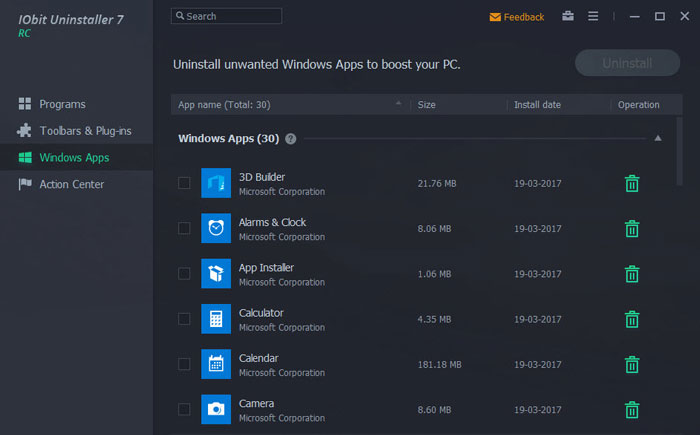Click the 21.76 MB size value

(x=437, y=184)
